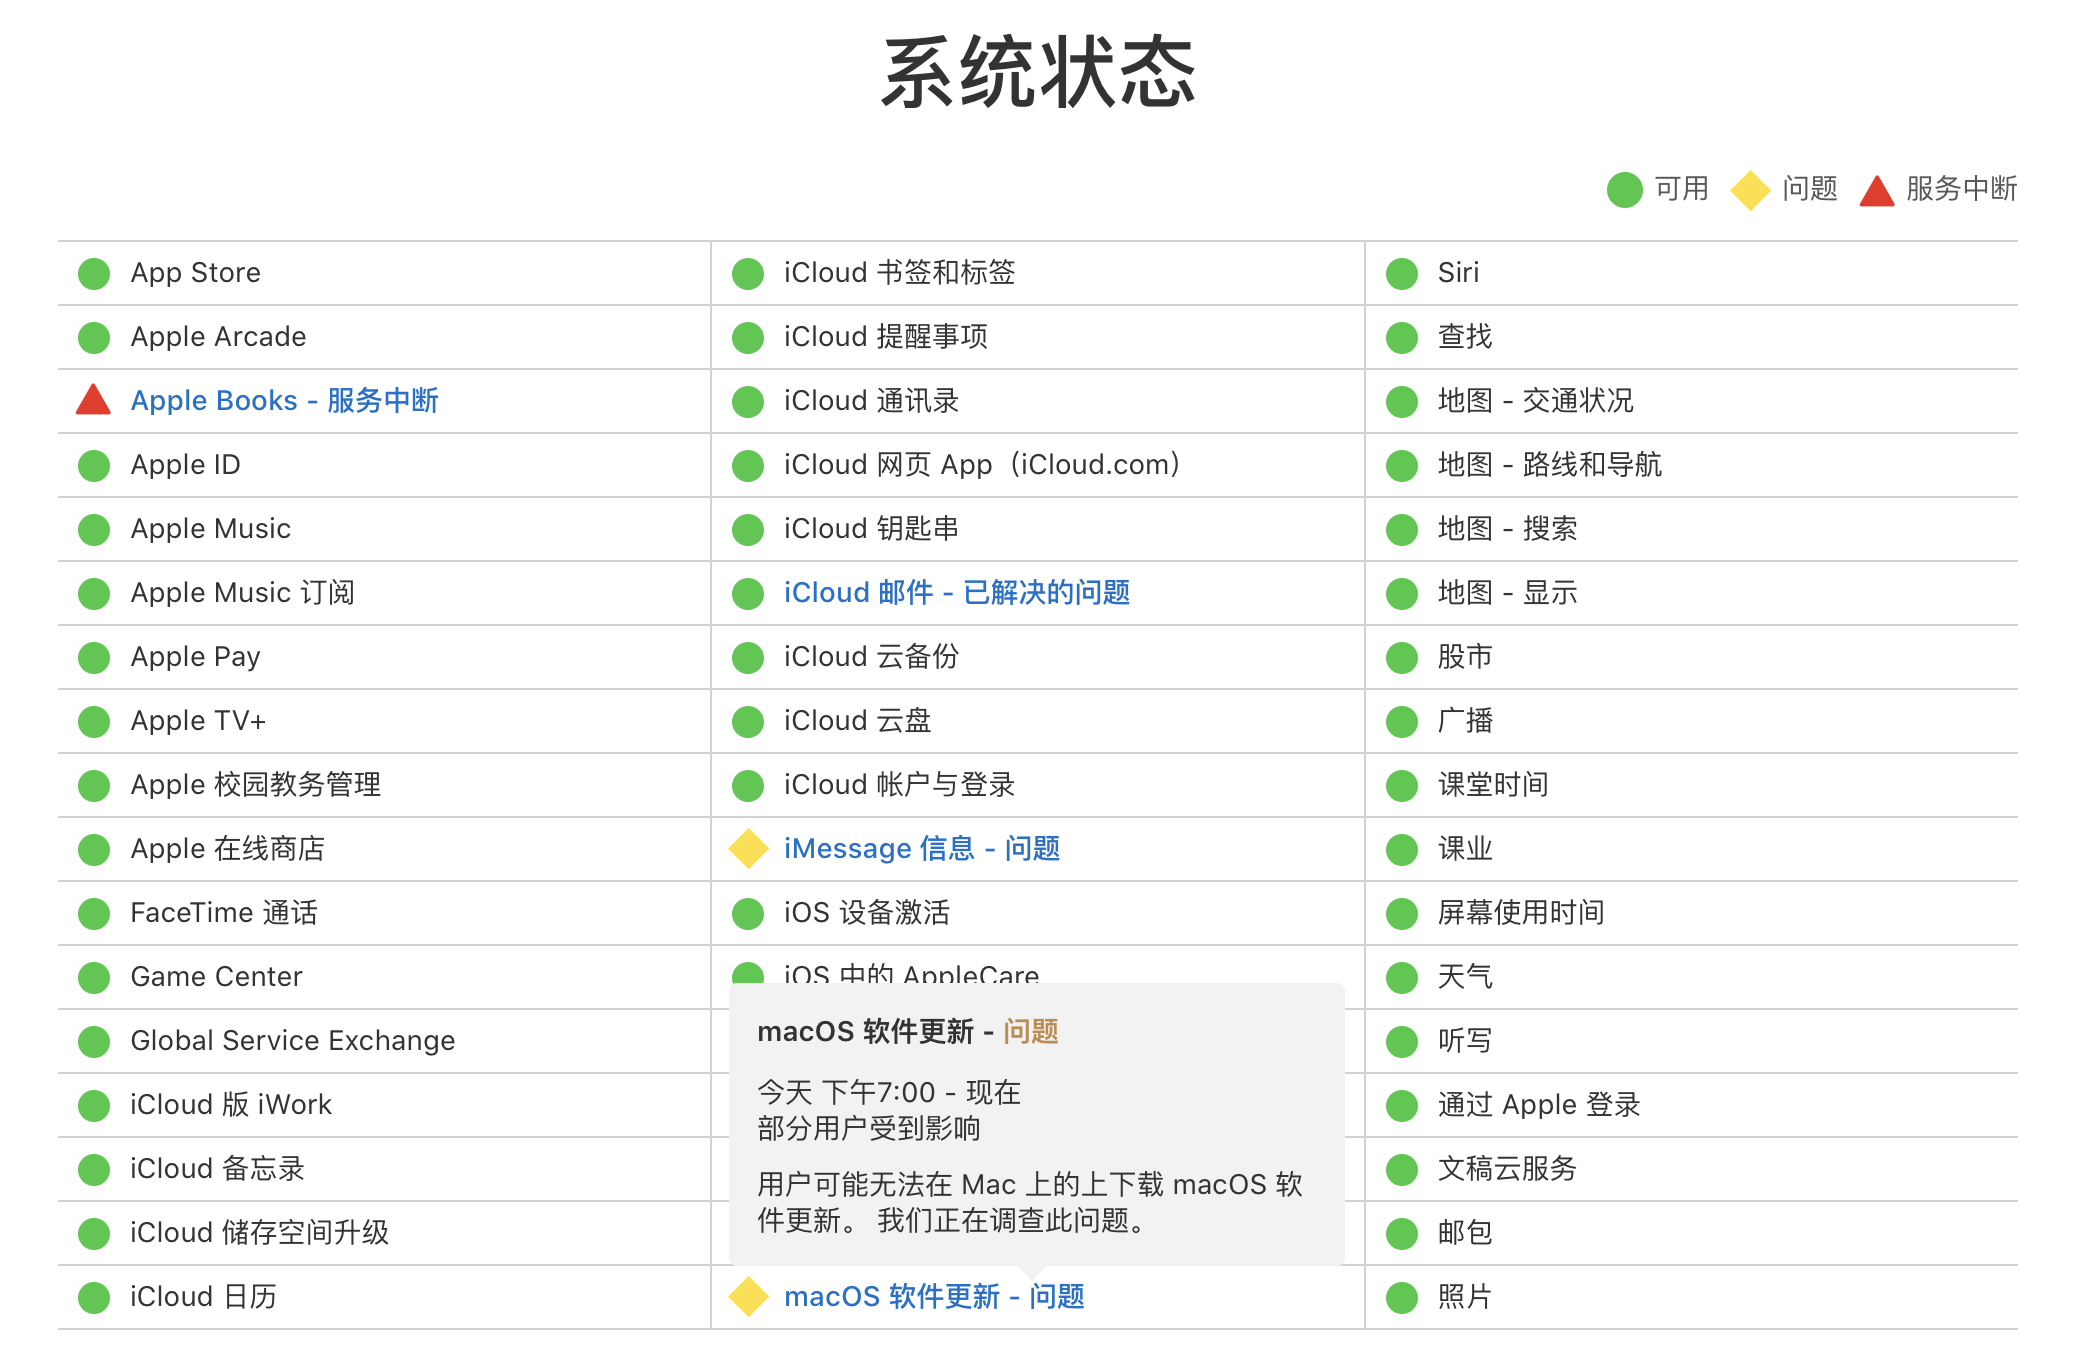Click green dot next to iCloud 邮件
Image resolution: width=2092 pixels, height=1368 pixels.
tap(748, 593)
